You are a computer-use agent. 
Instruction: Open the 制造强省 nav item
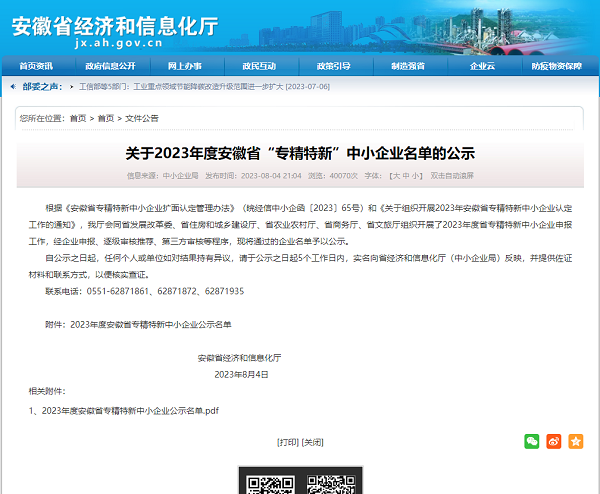[408, 66]
